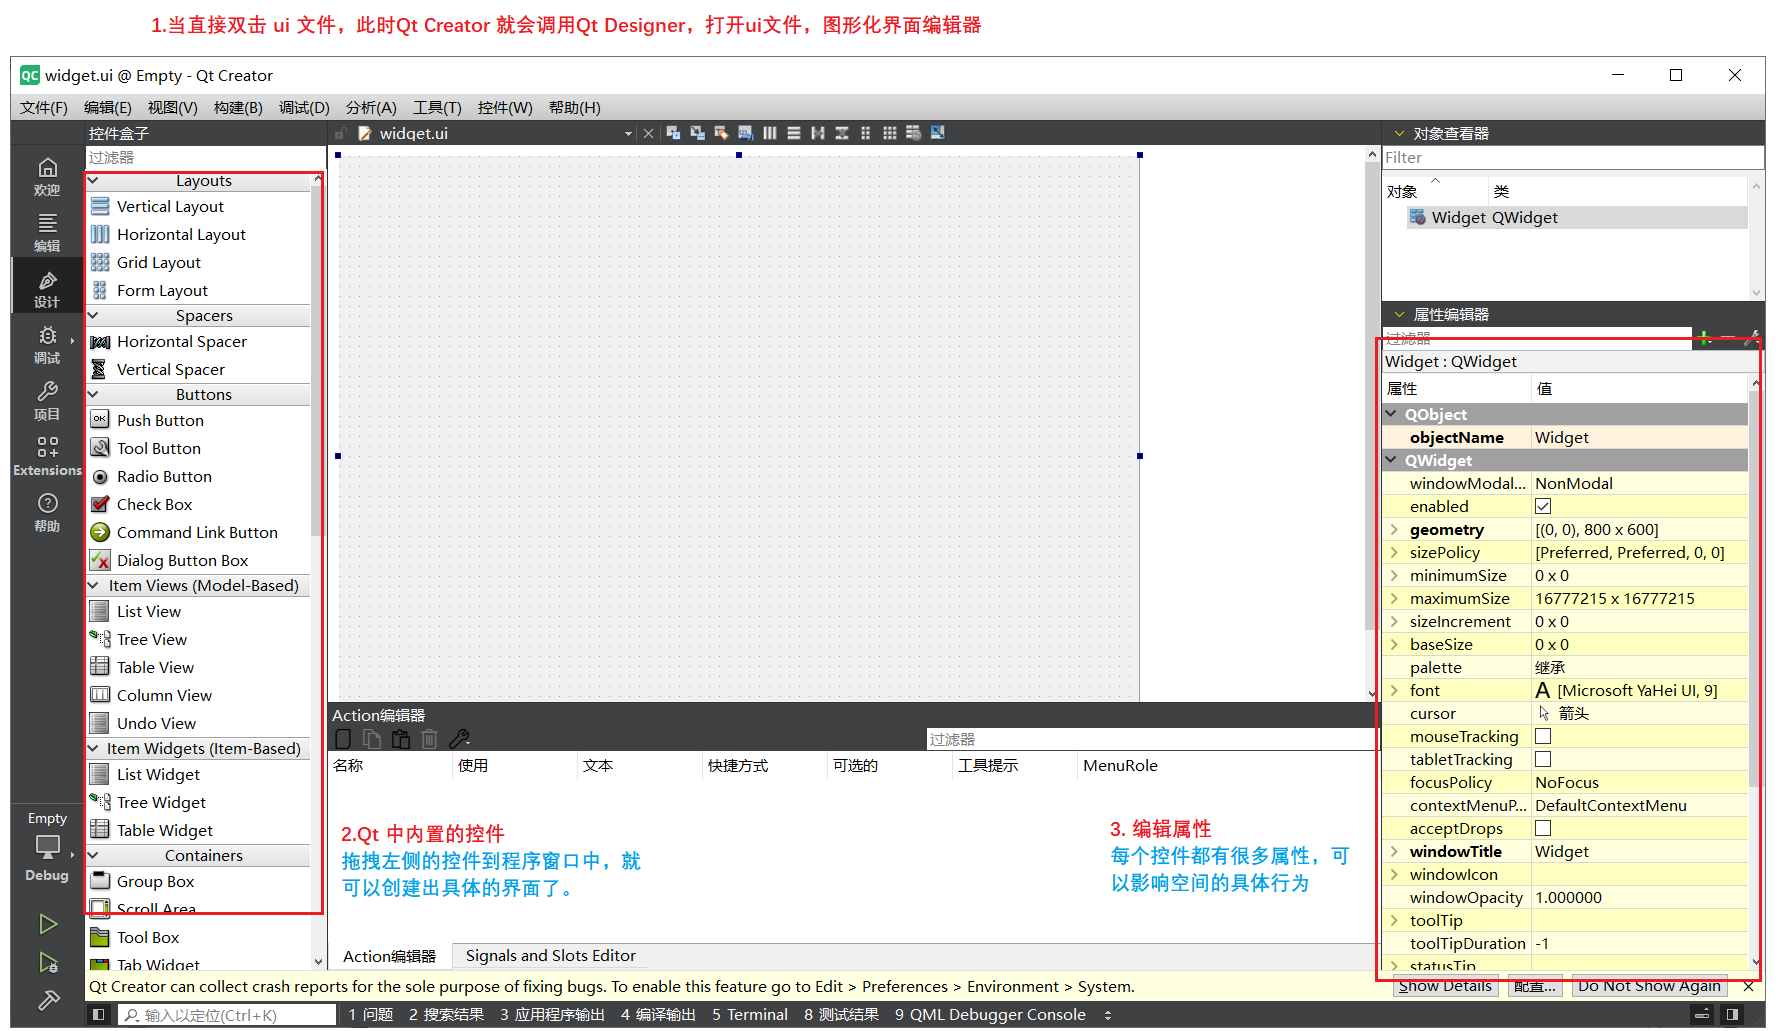
Task: Click the 配置... button
Action: pos(1535,986)
